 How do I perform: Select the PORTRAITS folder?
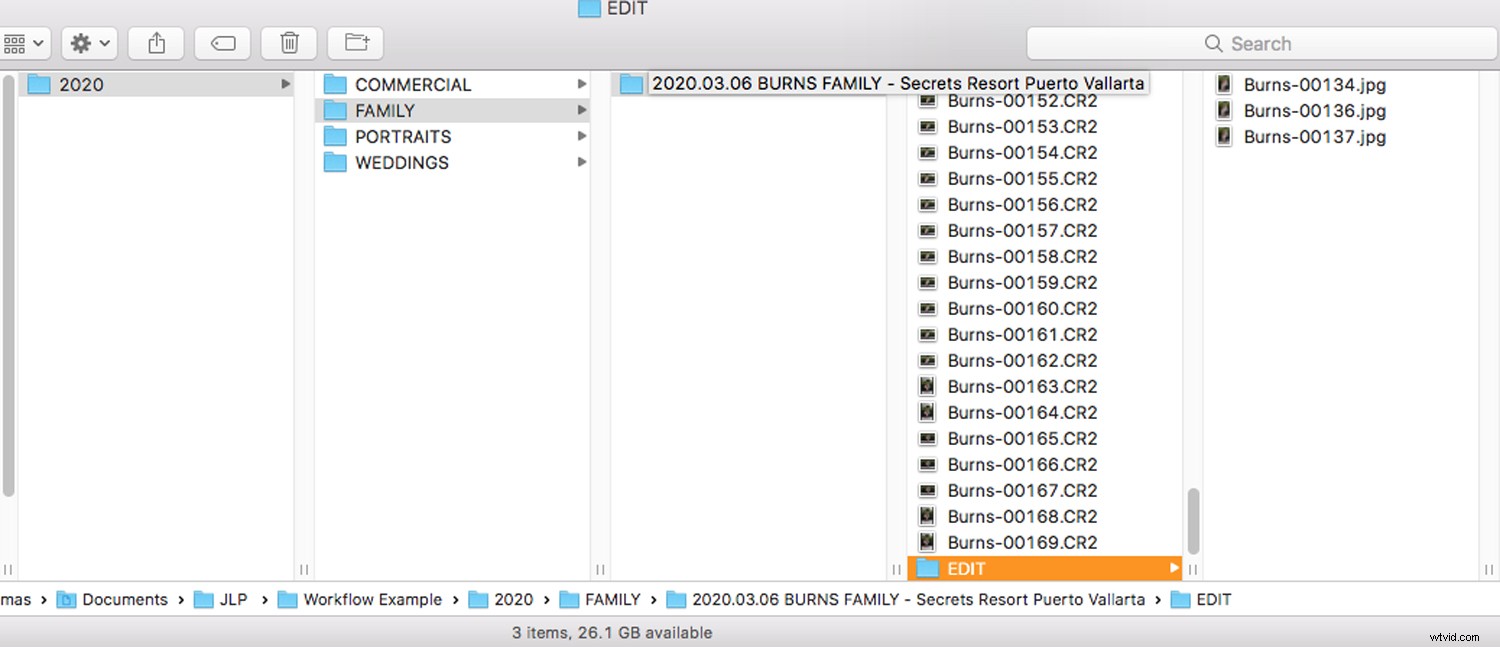(x=404, y=136)
